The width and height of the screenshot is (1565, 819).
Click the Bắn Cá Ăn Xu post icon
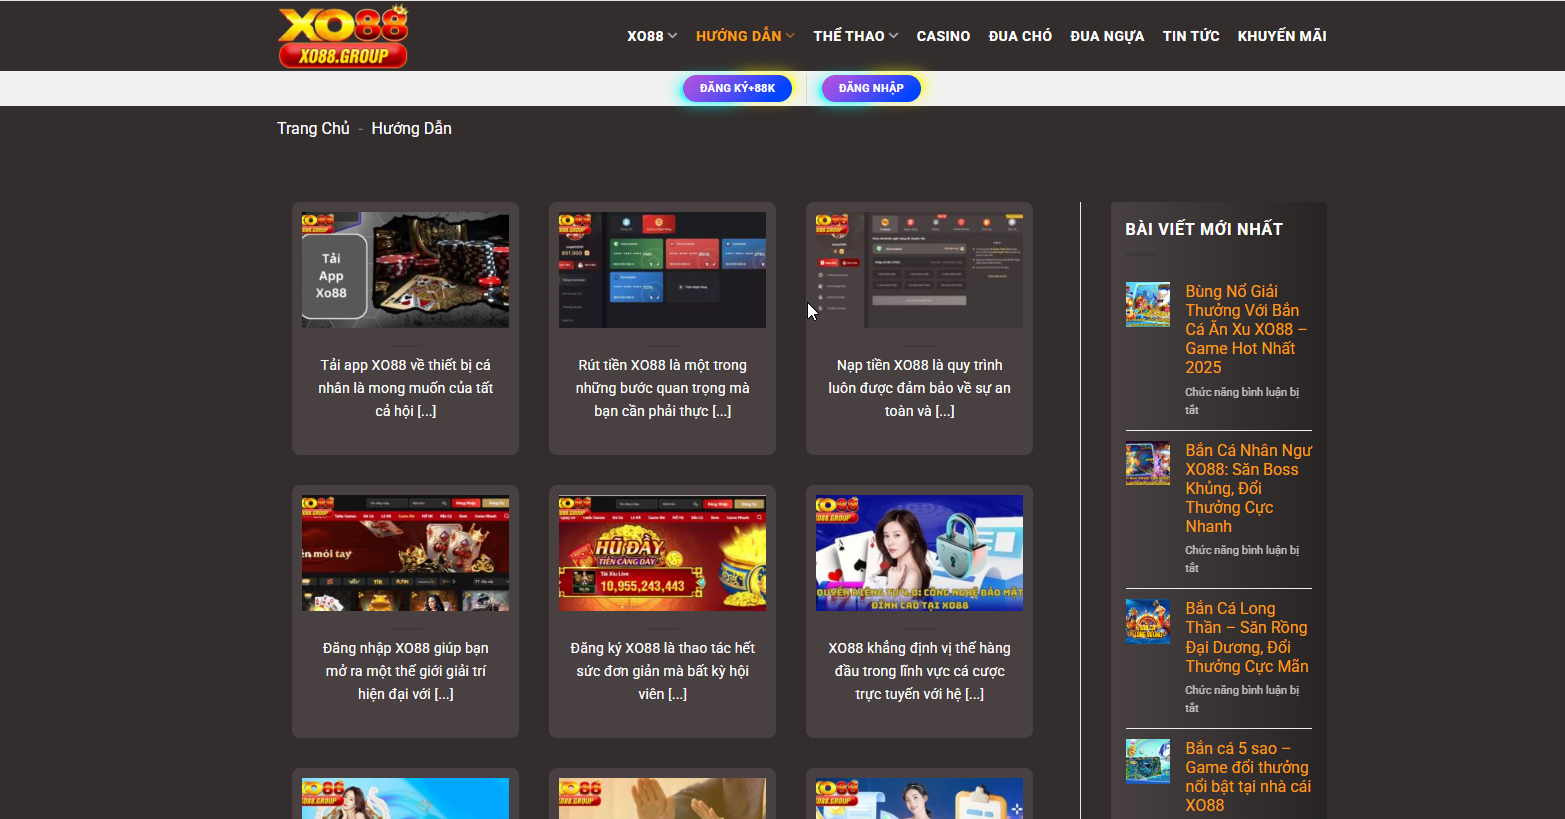1148,305
